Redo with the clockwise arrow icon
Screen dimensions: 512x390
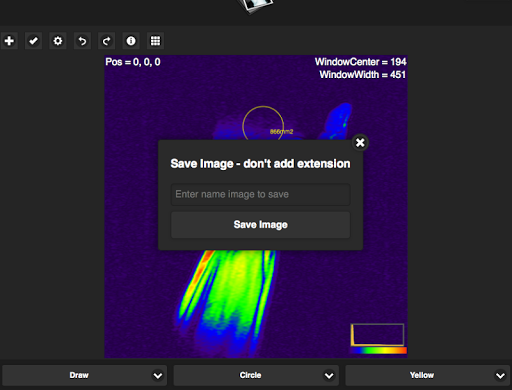click(106, 41)
